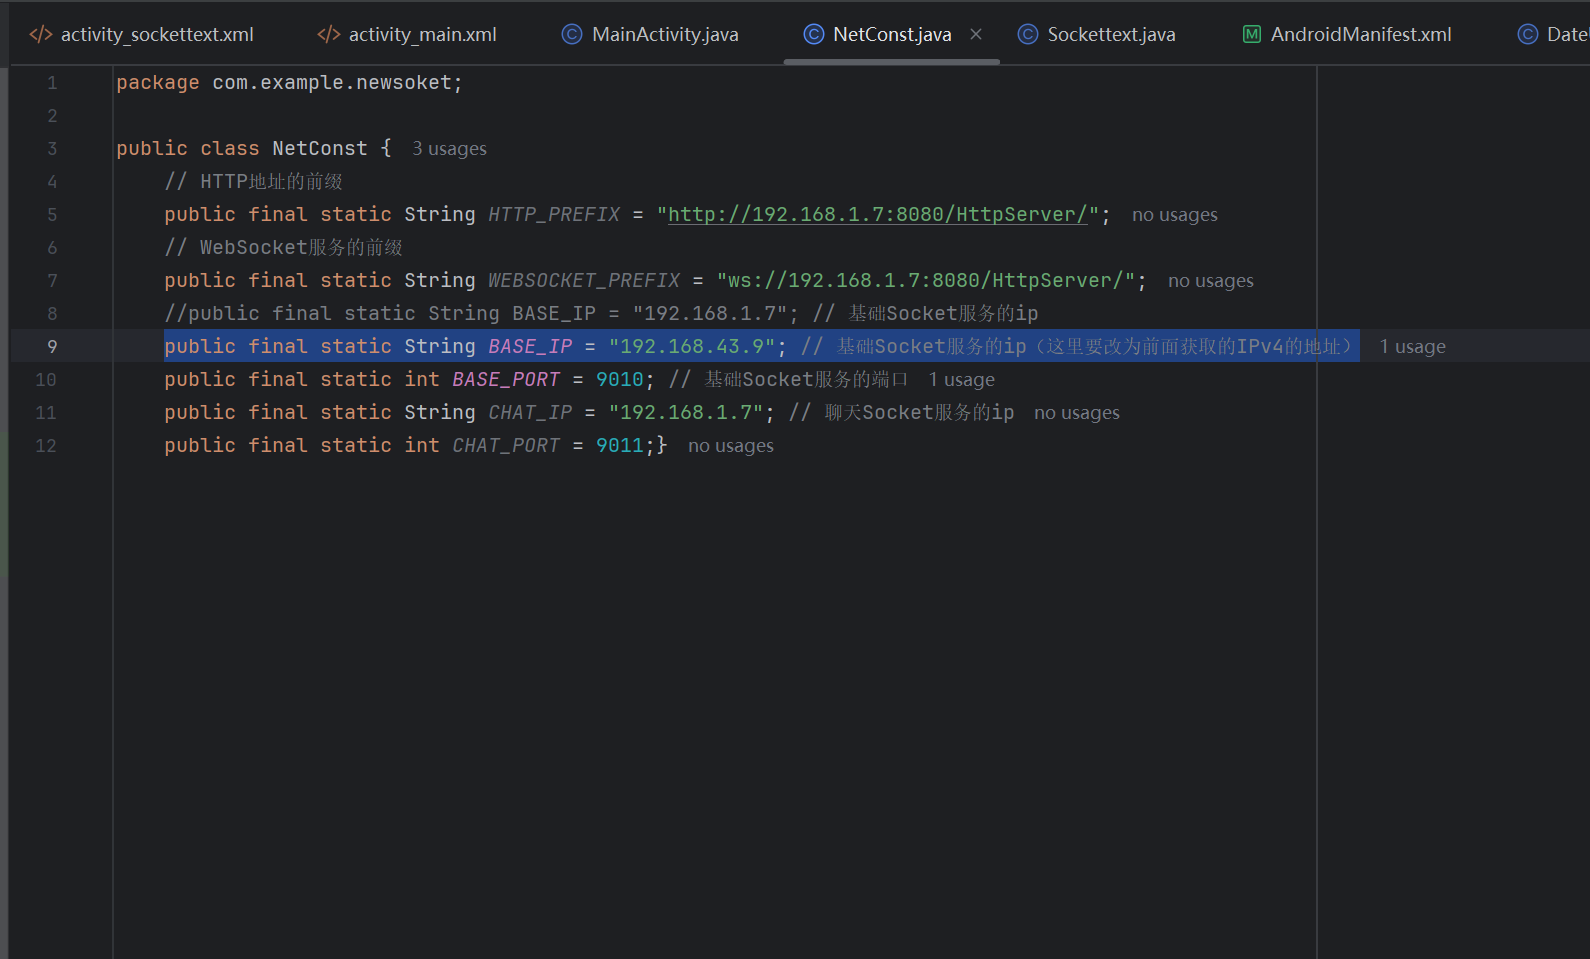Click the 'no usages' hint for CHAT_PORT
The width and height of the screenshot is (1590, 959).
point(730,446)
